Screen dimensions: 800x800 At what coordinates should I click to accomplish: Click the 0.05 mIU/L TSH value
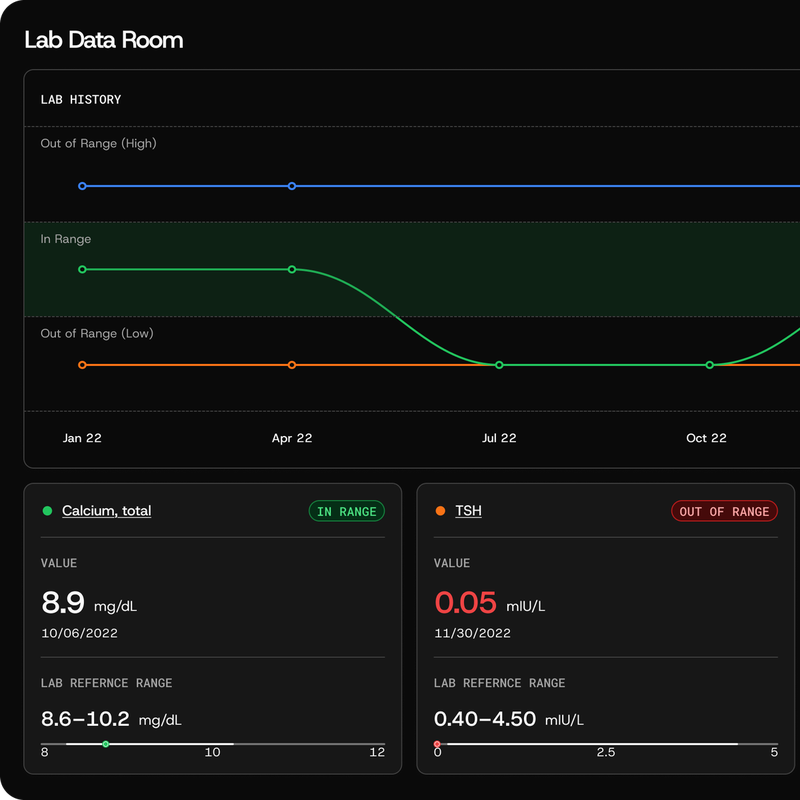coord(490,603)
